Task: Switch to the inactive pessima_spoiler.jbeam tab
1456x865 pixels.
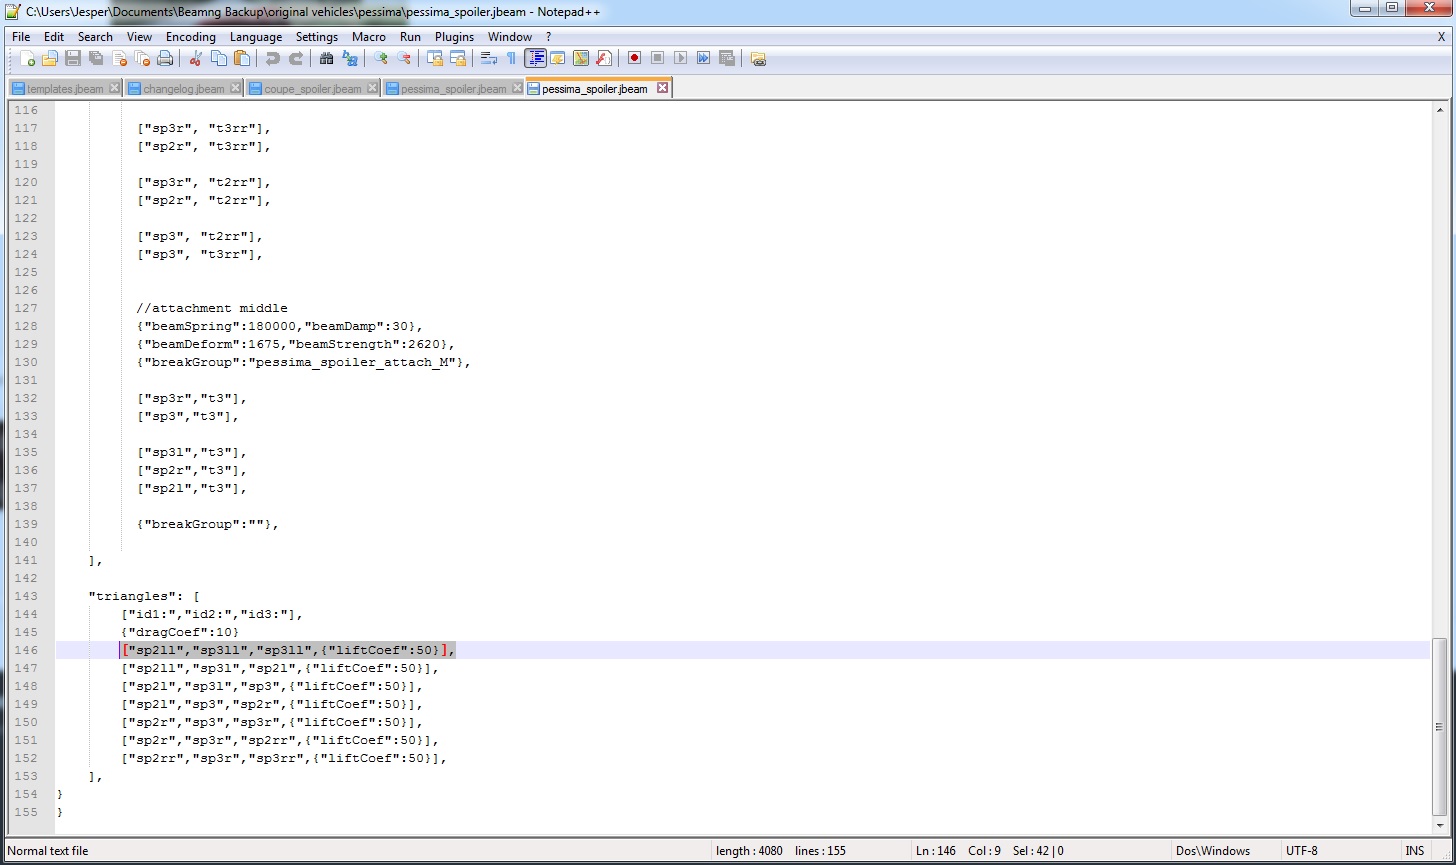Action: tap(454, 89)
